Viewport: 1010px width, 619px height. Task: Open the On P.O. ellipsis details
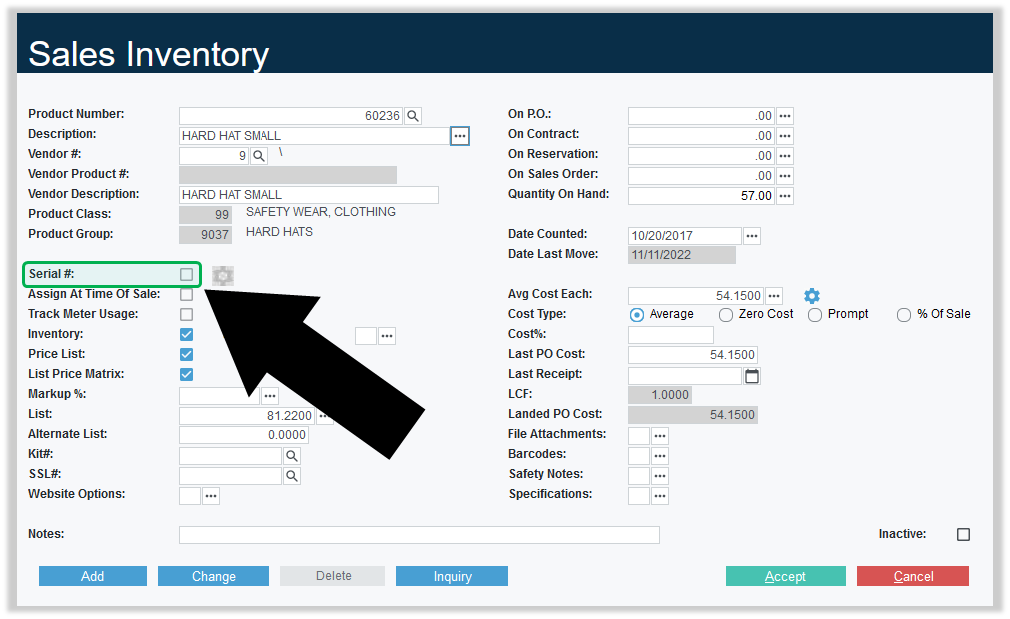coord(785,116)
